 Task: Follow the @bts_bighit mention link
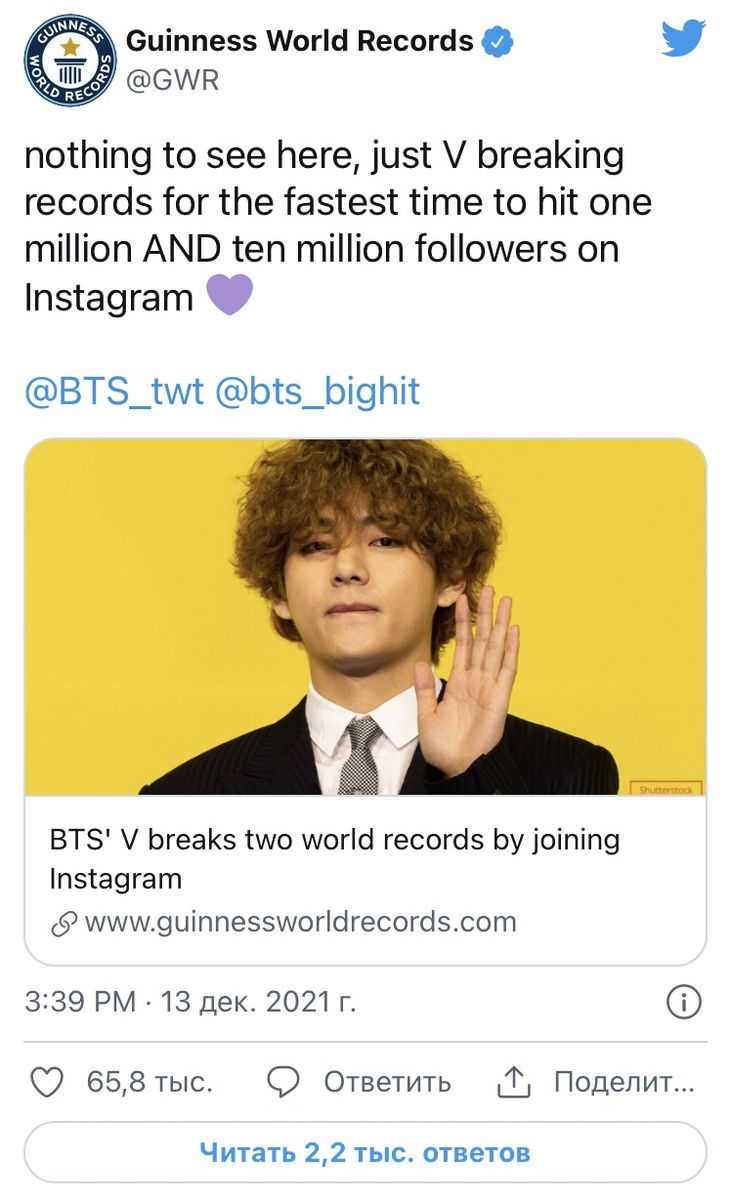point(317,391)
